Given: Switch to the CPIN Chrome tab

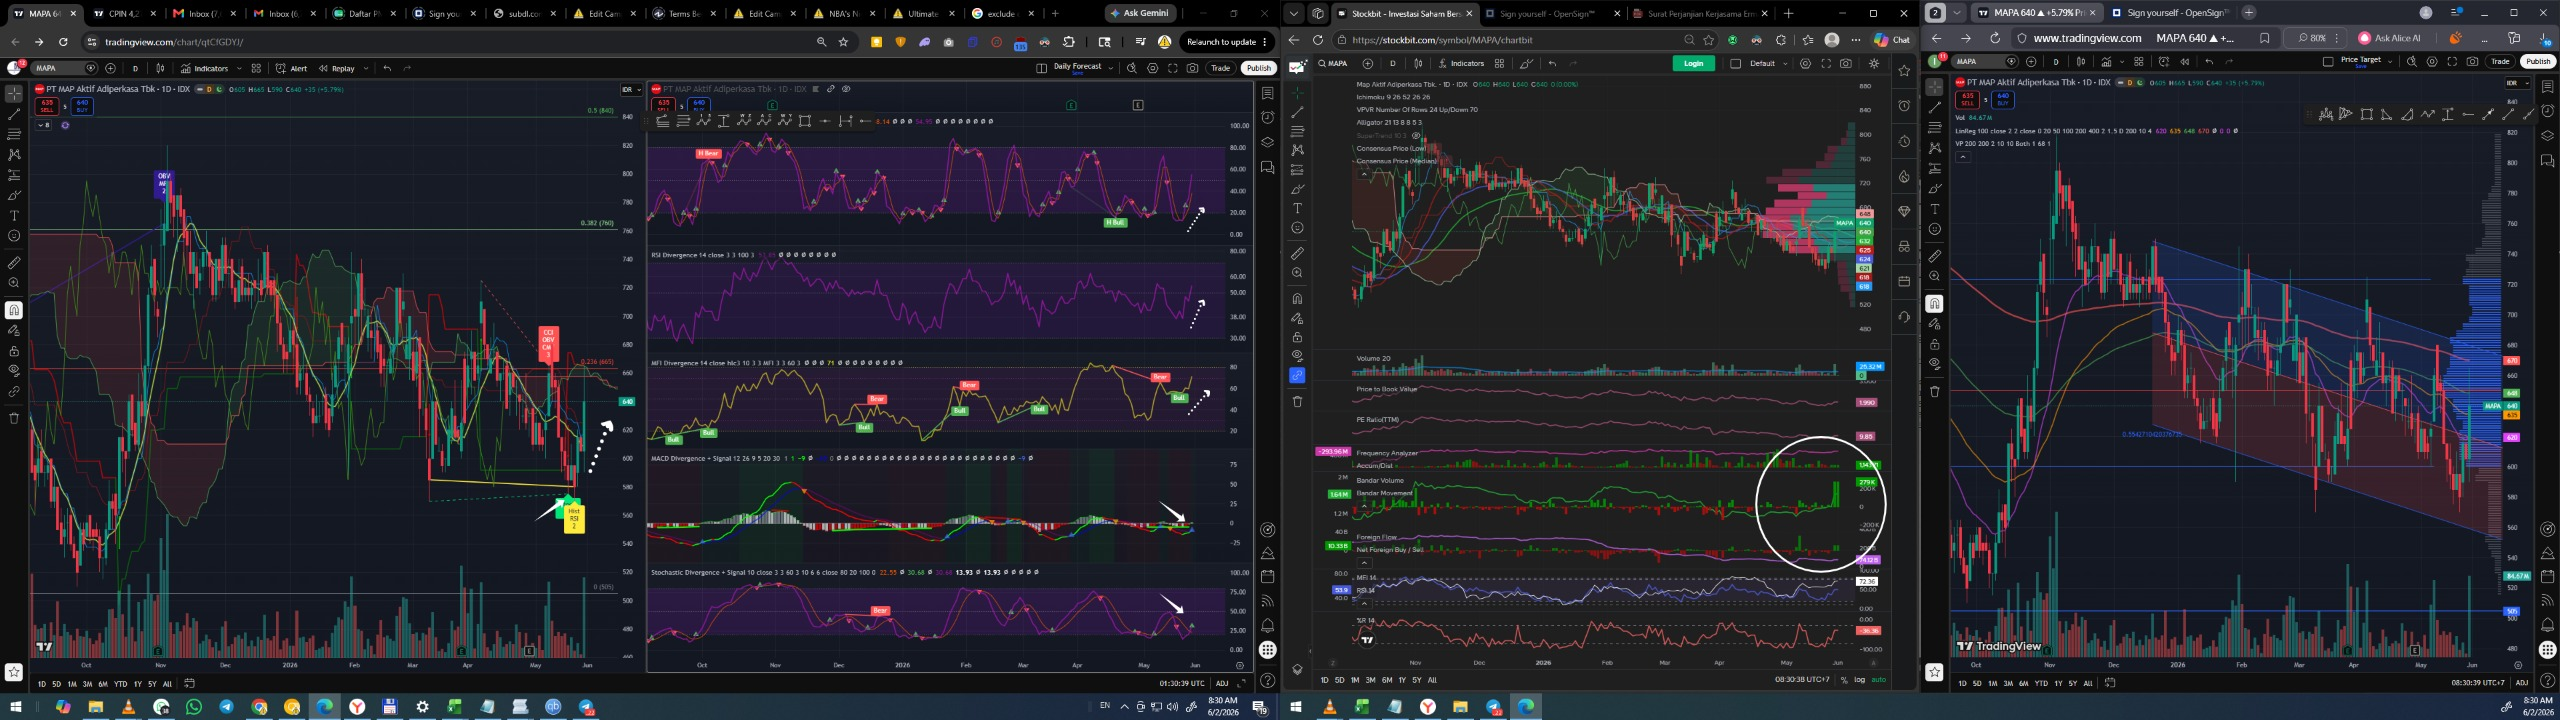Looking at the screenshot, I should [123, 14].
